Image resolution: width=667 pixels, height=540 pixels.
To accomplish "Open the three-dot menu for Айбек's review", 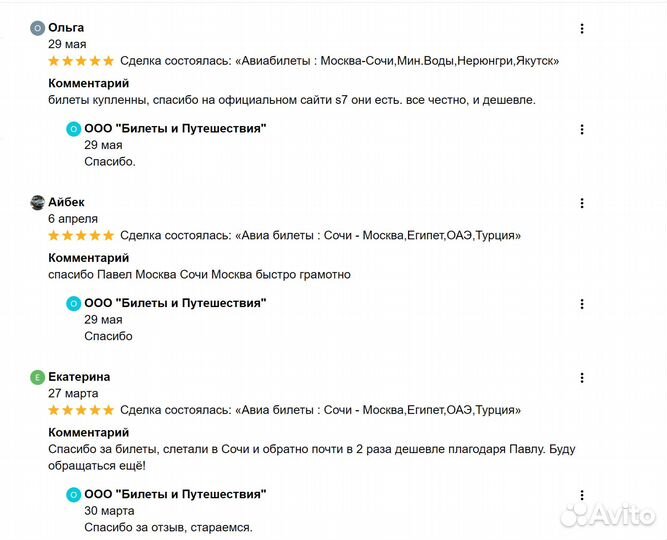I will [x=581, y=203].
